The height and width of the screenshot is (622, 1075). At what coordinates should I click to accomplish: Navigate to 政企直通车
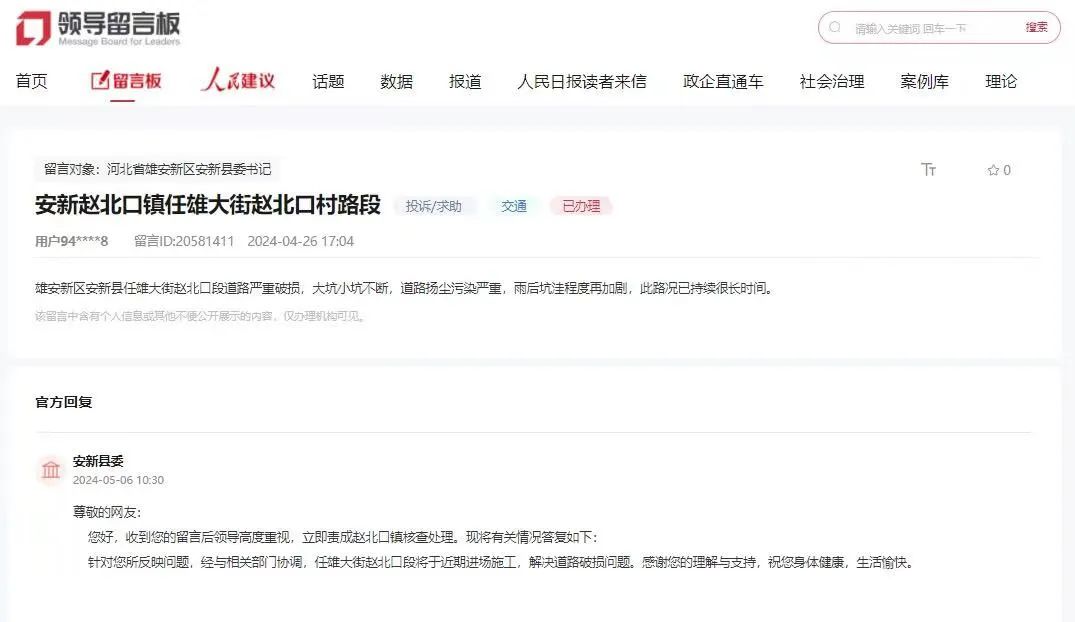pos(723,82)
